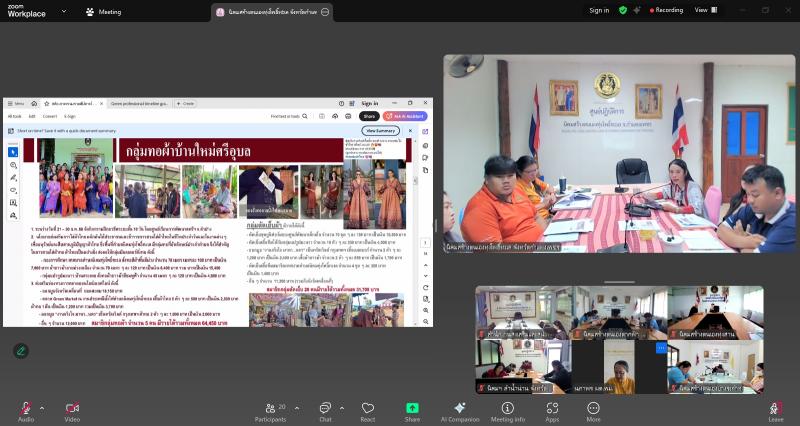Image resolution: width=800 pixels, height=426 pixels.
Task: Click Sign in inside Acrobat window
Action: [369, 103]
